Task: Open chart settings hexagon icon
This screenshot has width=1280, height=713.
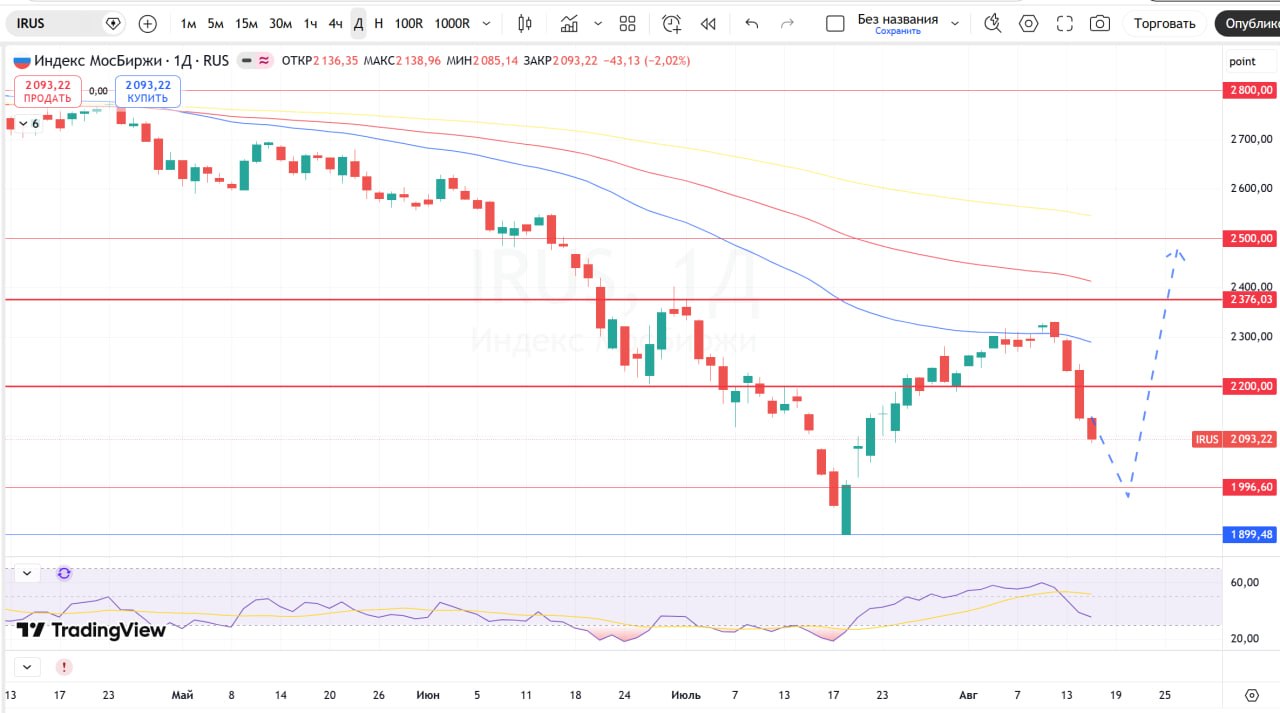Action: [1028, 23]
